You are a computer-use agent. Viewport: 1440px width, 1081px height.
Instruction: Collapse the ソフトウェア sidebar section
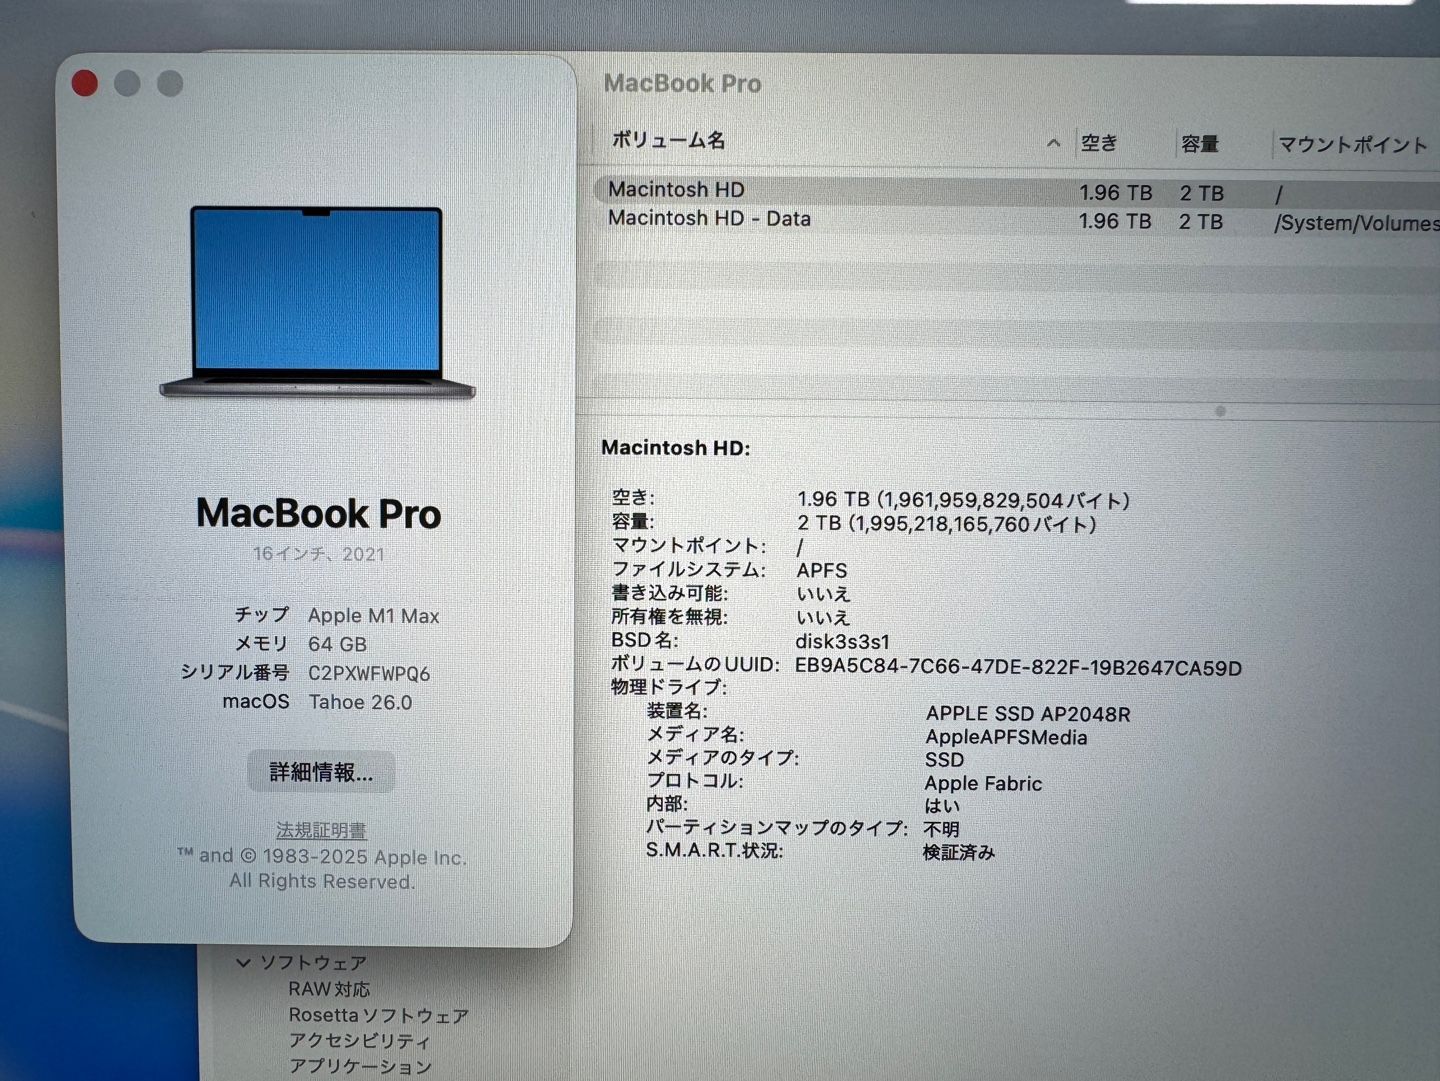point(243,962)
